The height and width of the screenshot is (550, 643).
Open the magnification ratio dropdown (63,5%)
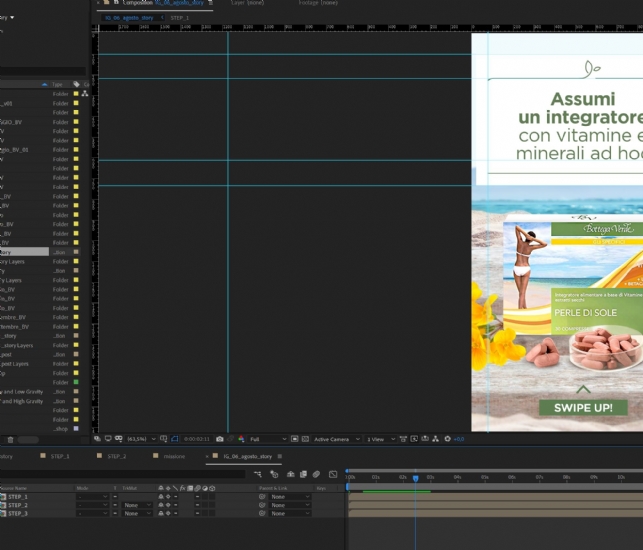(141, 439)
